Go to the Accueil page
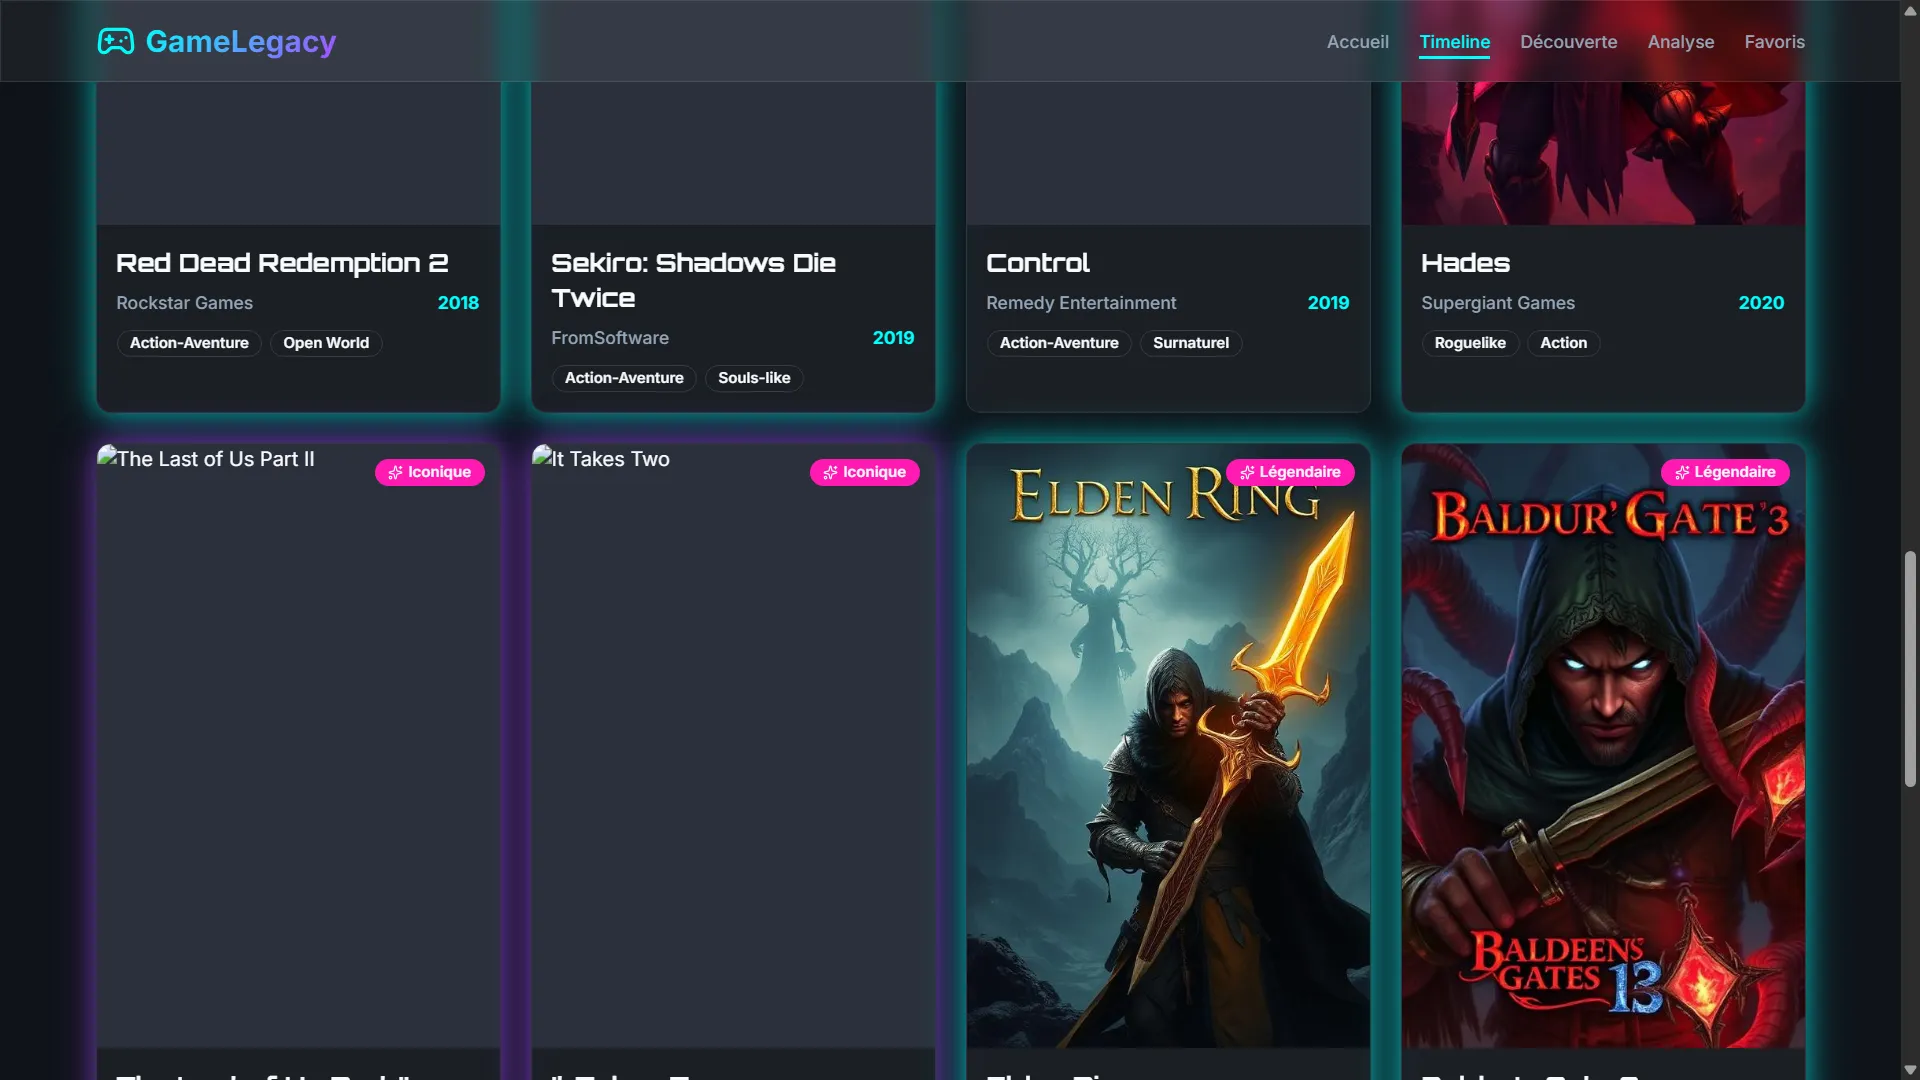Viewport: 1920px width, 1080px height. pyautogui.click(x=1357, y=42)
